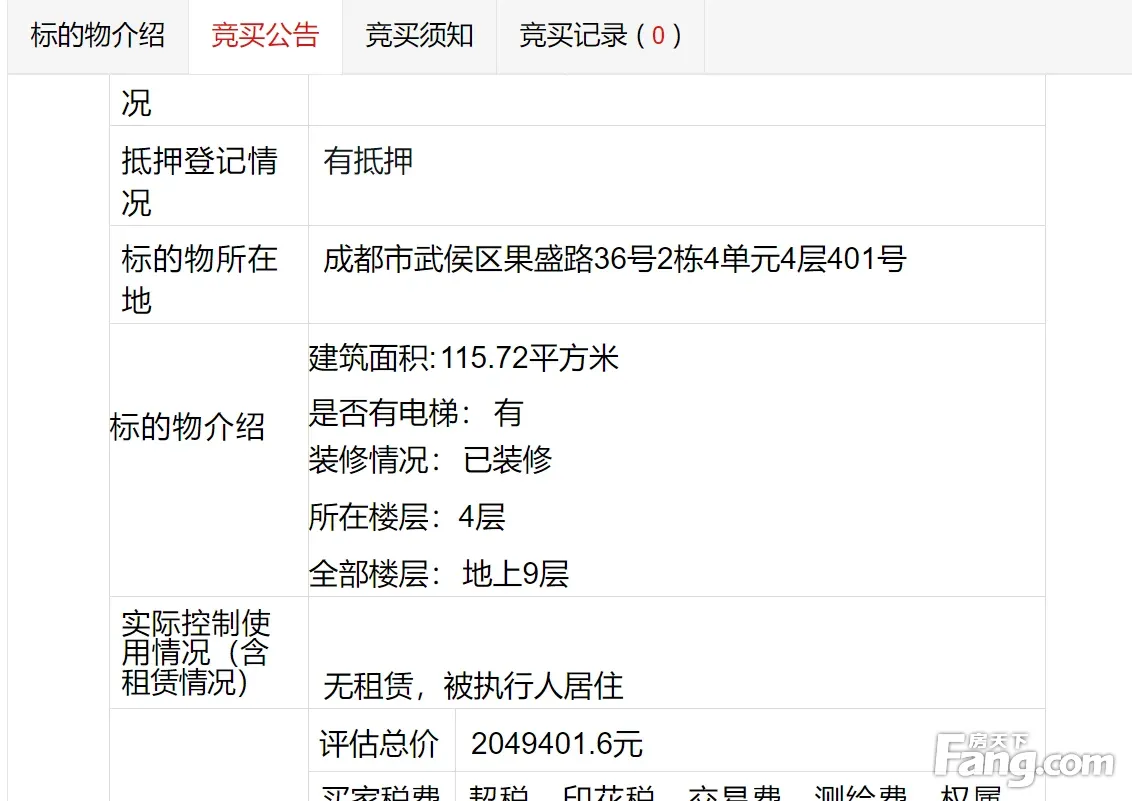Click the 所在楼层 4层 line
Viewport: 1132px width, 801px height.
(407, 517)
